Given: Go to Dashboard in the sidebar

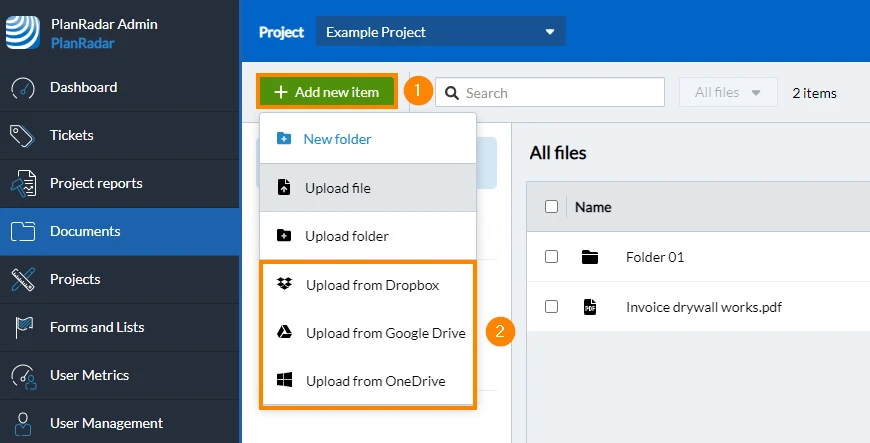Looking at the screenshot, I should 120,88.
